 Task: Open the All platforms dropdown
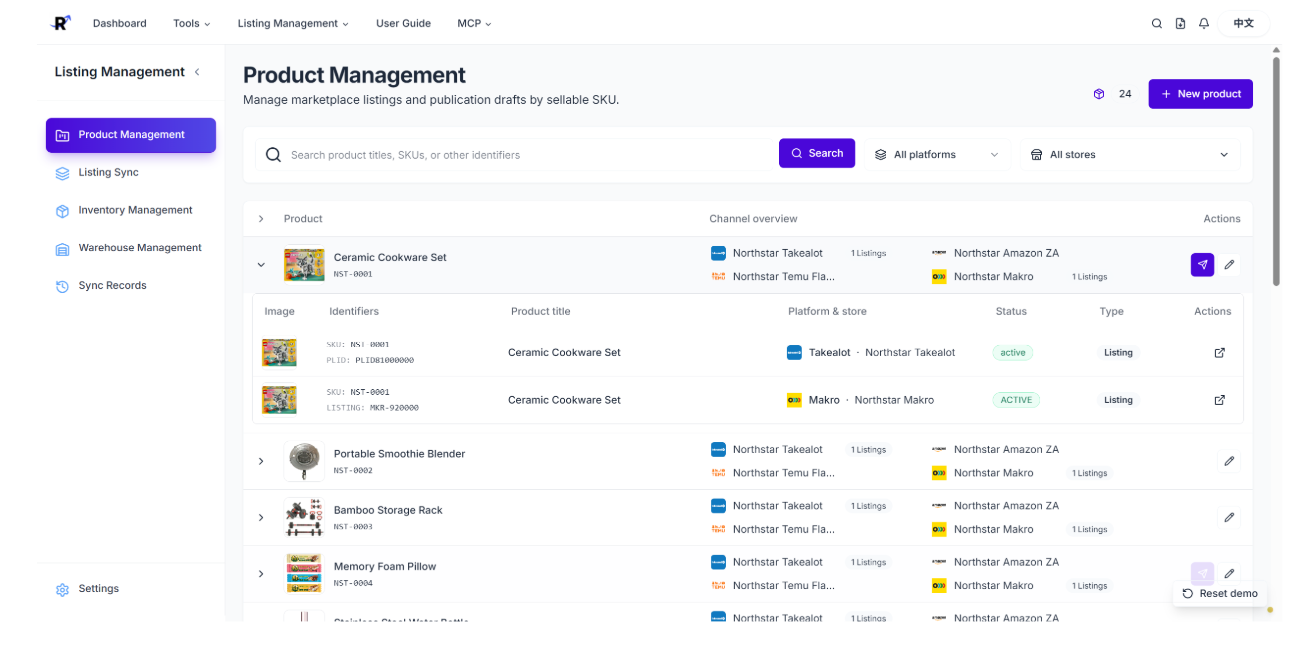pyautogui.click(x=936, y=155)
